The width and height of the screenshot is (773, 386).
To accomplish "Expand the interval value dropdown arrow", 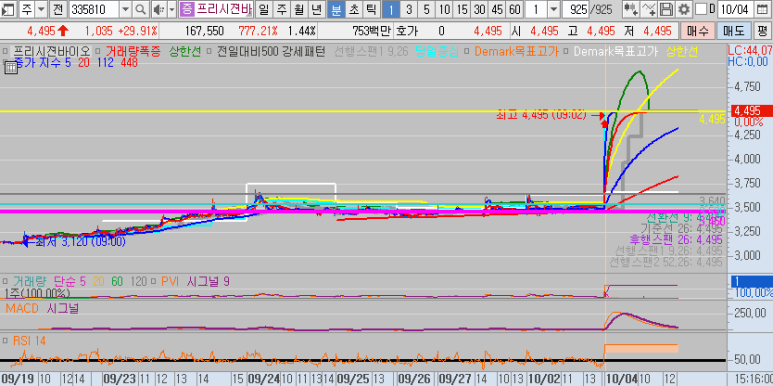I will click(x=554, y=9).
